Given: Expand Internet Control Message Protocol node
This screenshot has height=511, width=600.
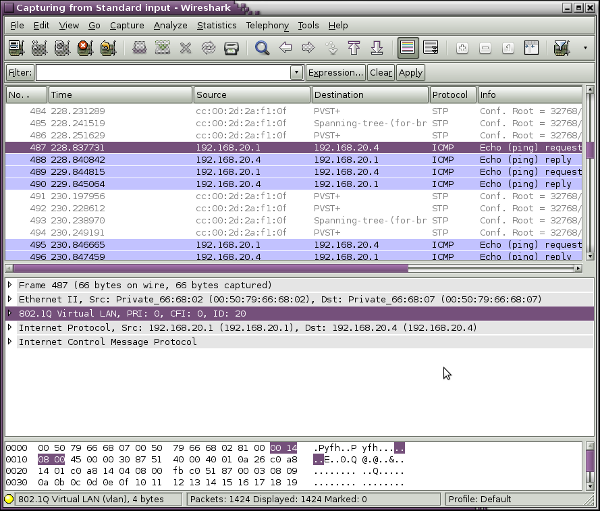Looking at the screenshot, I should tap(10, 341).
